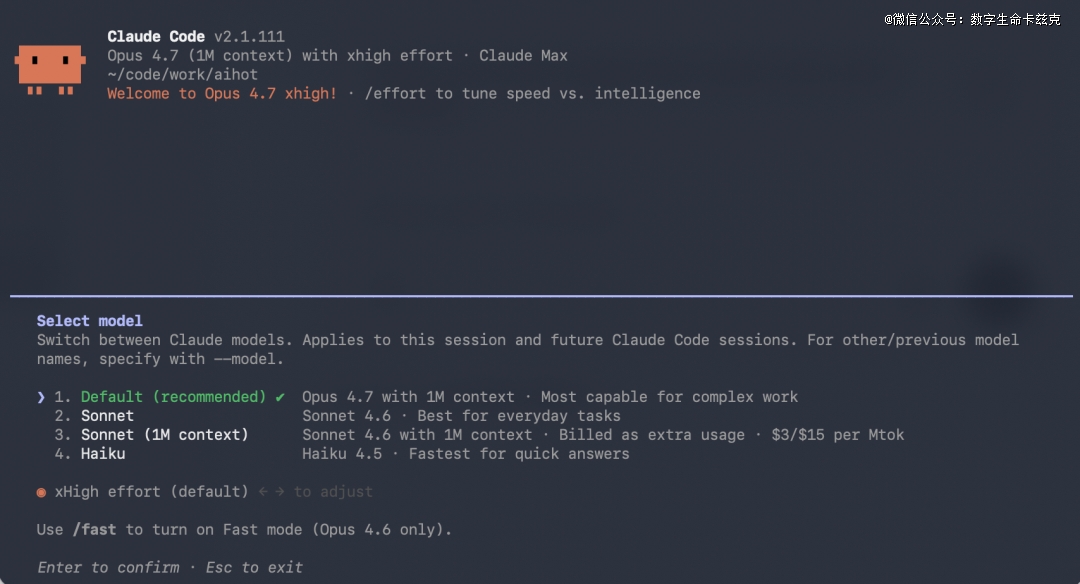Select the Default (recommended) model option

[x=173, y=397]
